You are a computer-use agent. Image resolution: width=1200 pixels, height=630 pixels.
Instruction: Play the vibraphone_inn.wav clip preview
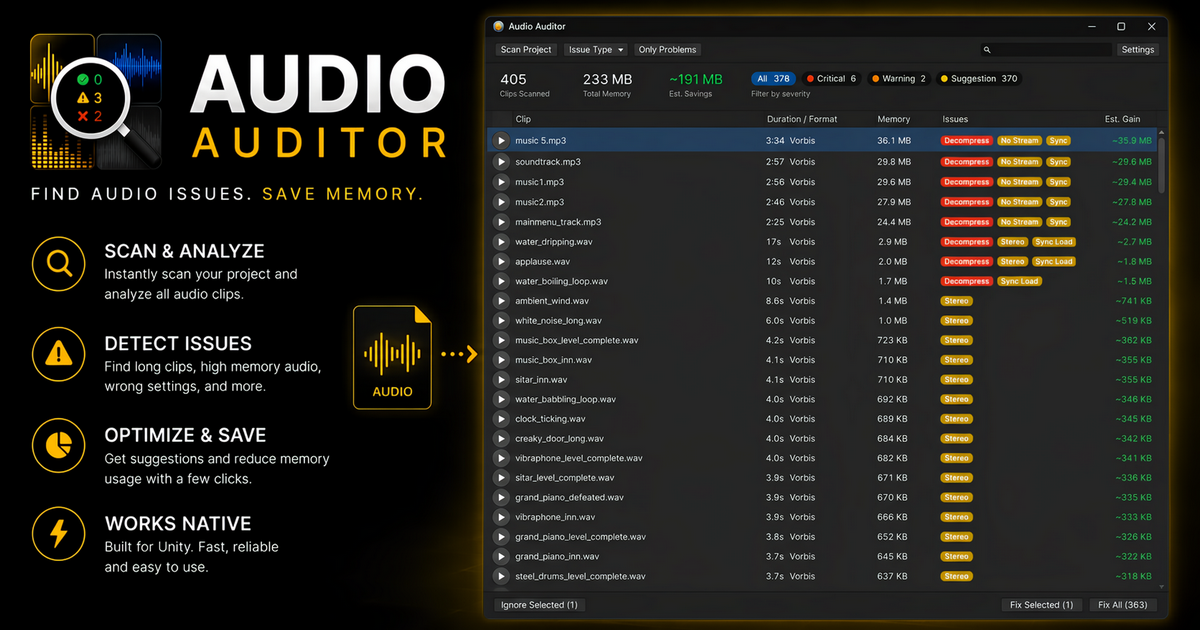click(x=502, y=518)
